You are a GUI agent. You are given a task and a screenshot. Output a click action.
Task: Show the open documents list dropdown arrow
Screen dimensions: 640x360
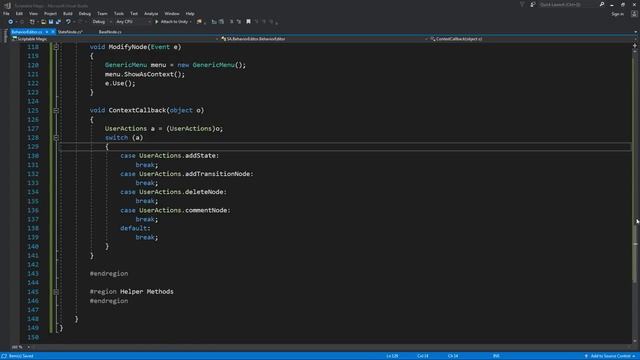(636, 32)
